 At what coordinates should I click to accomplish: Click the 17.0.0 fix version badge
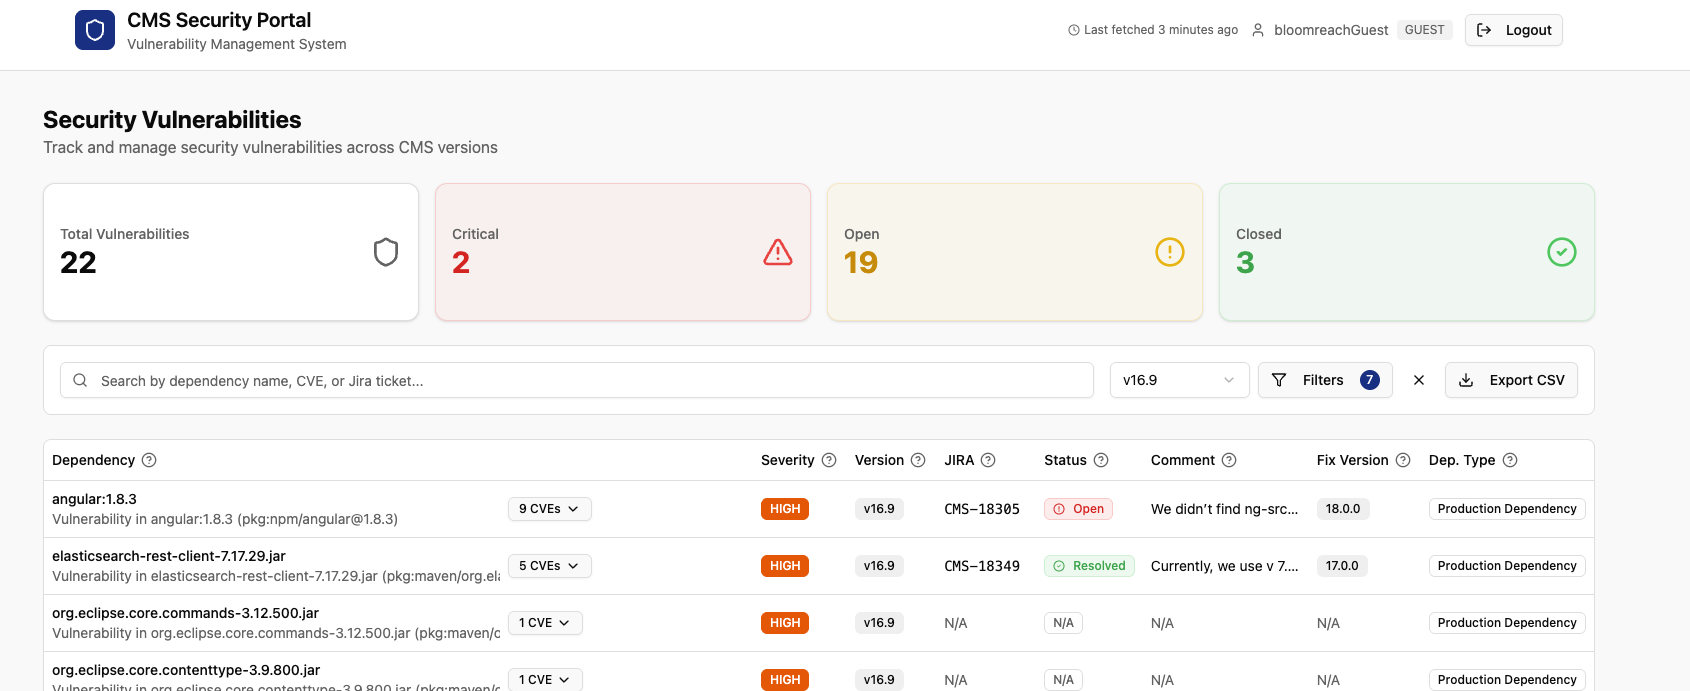click(x=1342, y=566)
